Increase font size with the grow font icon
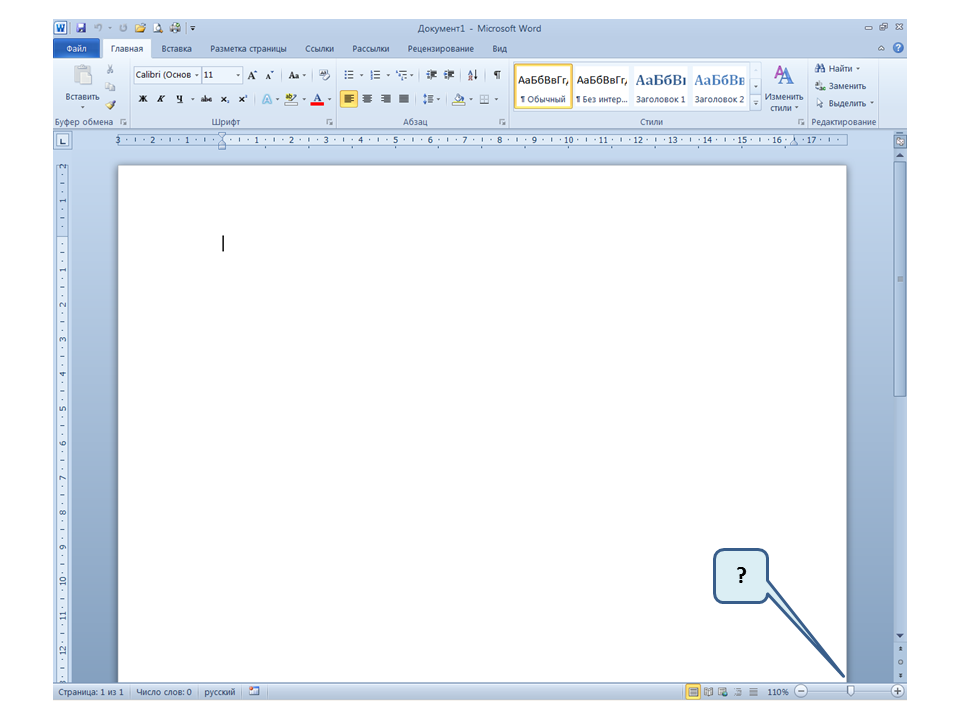 [252, 75]
